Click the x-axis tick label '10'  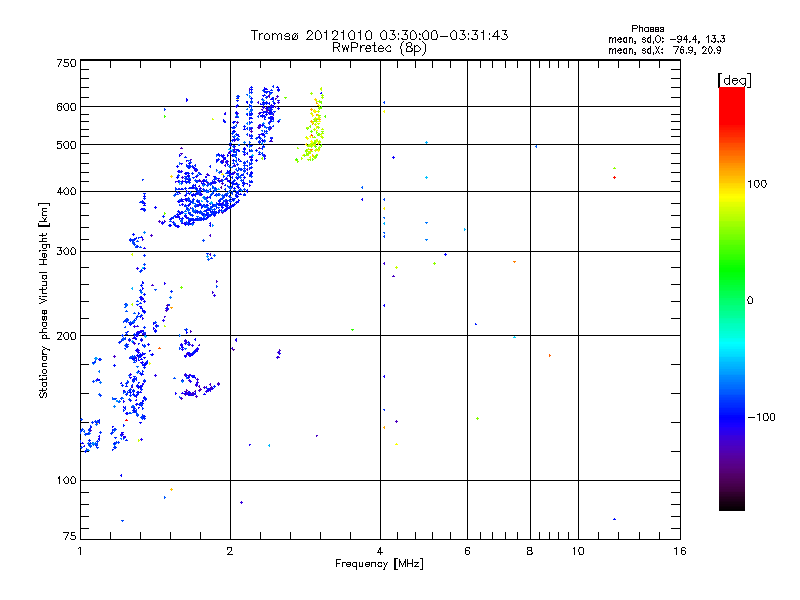pyautogui.click(x=578, y=551)
